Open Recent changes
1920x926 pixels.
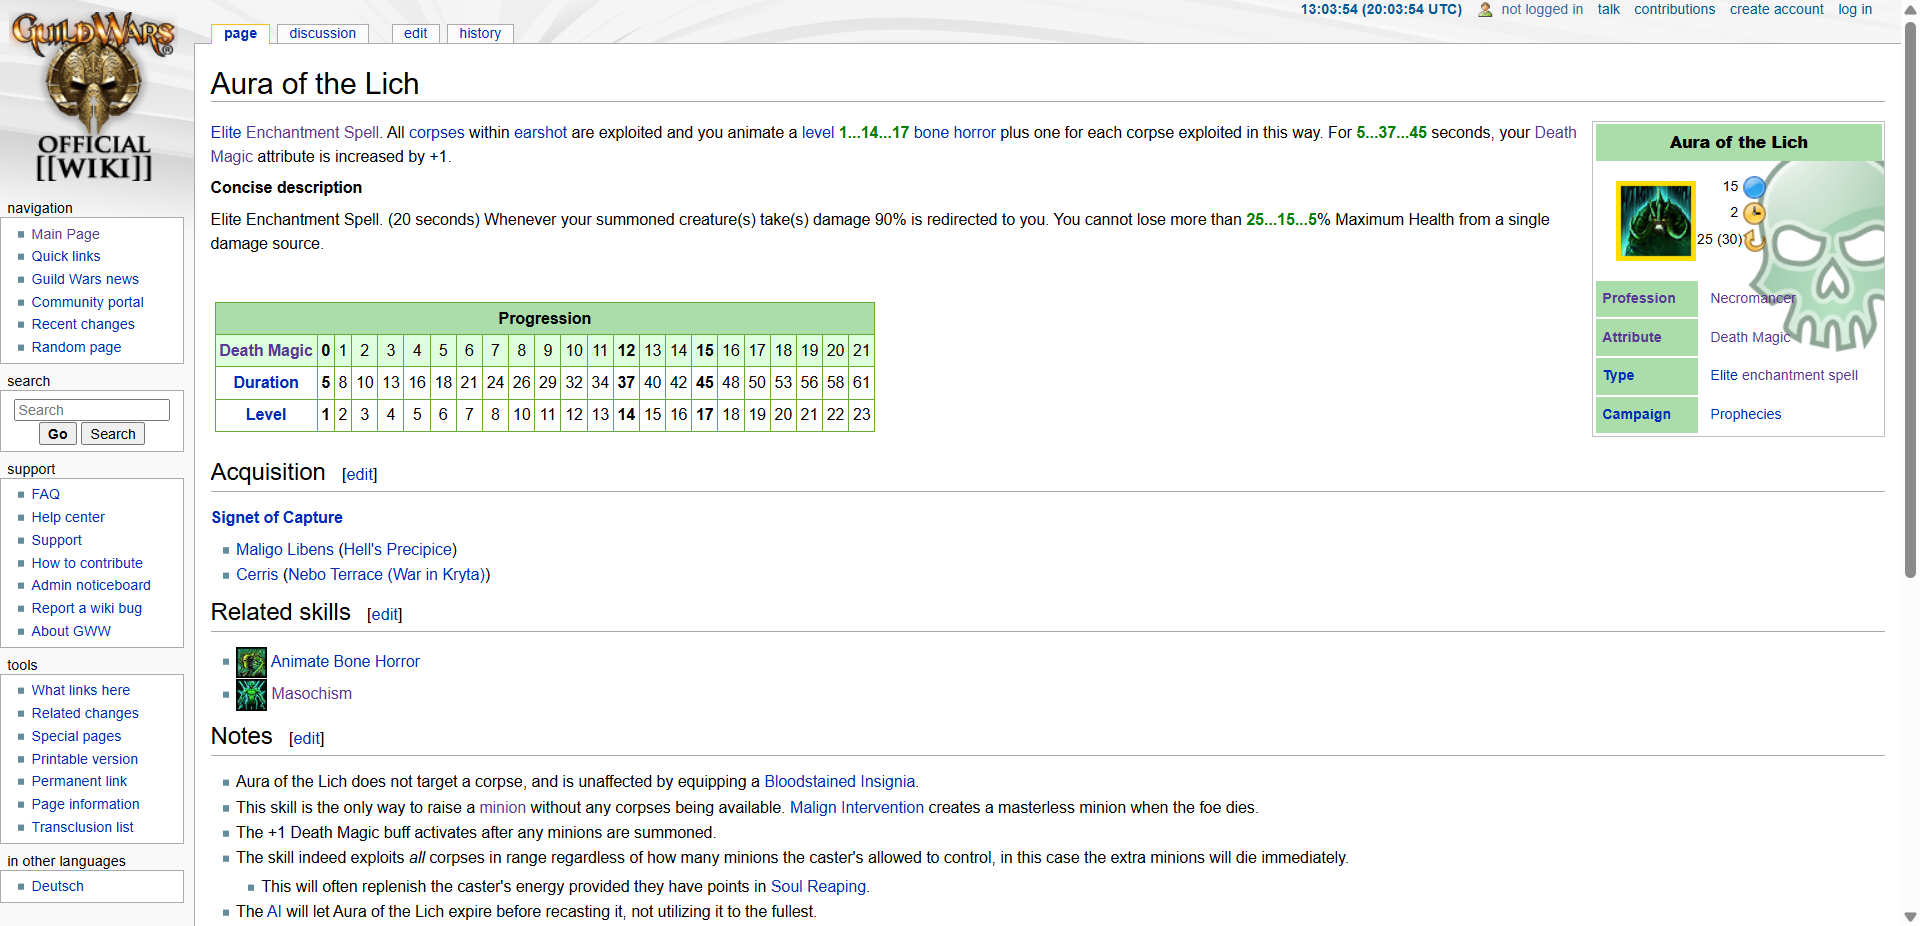(83, 324)
